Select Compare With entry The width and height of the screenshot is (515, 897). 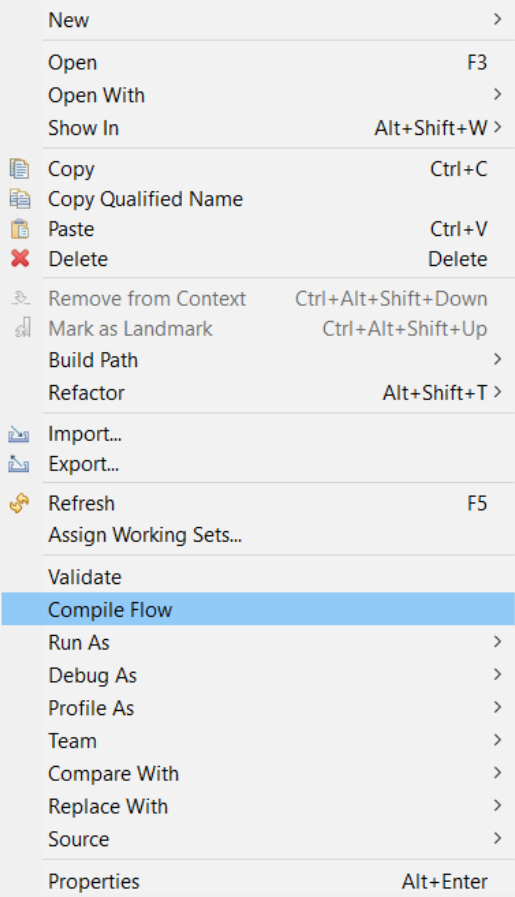258,773
